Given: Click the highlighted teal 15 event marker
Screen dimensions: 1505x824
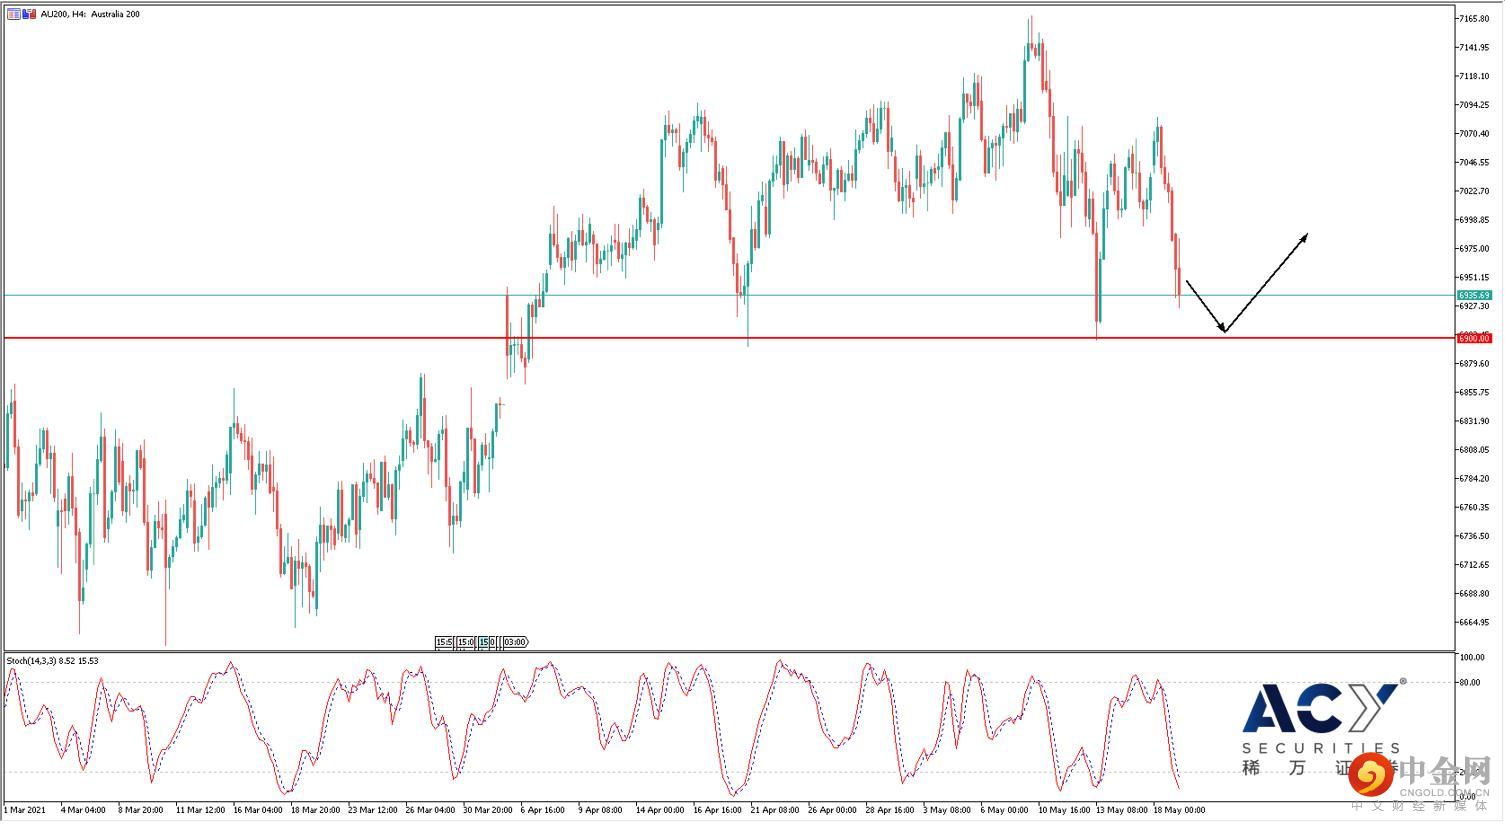Looking at the screenshot, I should (485, 642).
